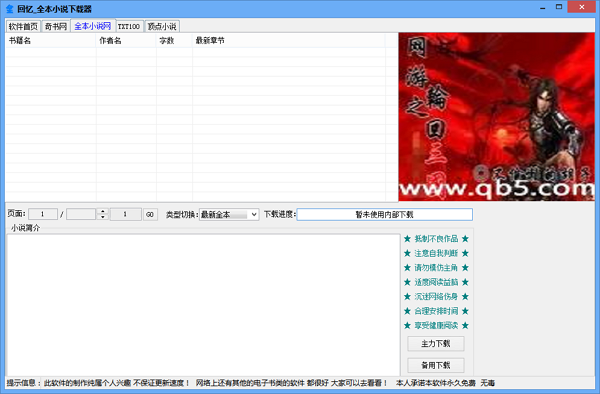Maximize the downloader window
This screenshot has height=394, width=600.
[x=559, y=7]
